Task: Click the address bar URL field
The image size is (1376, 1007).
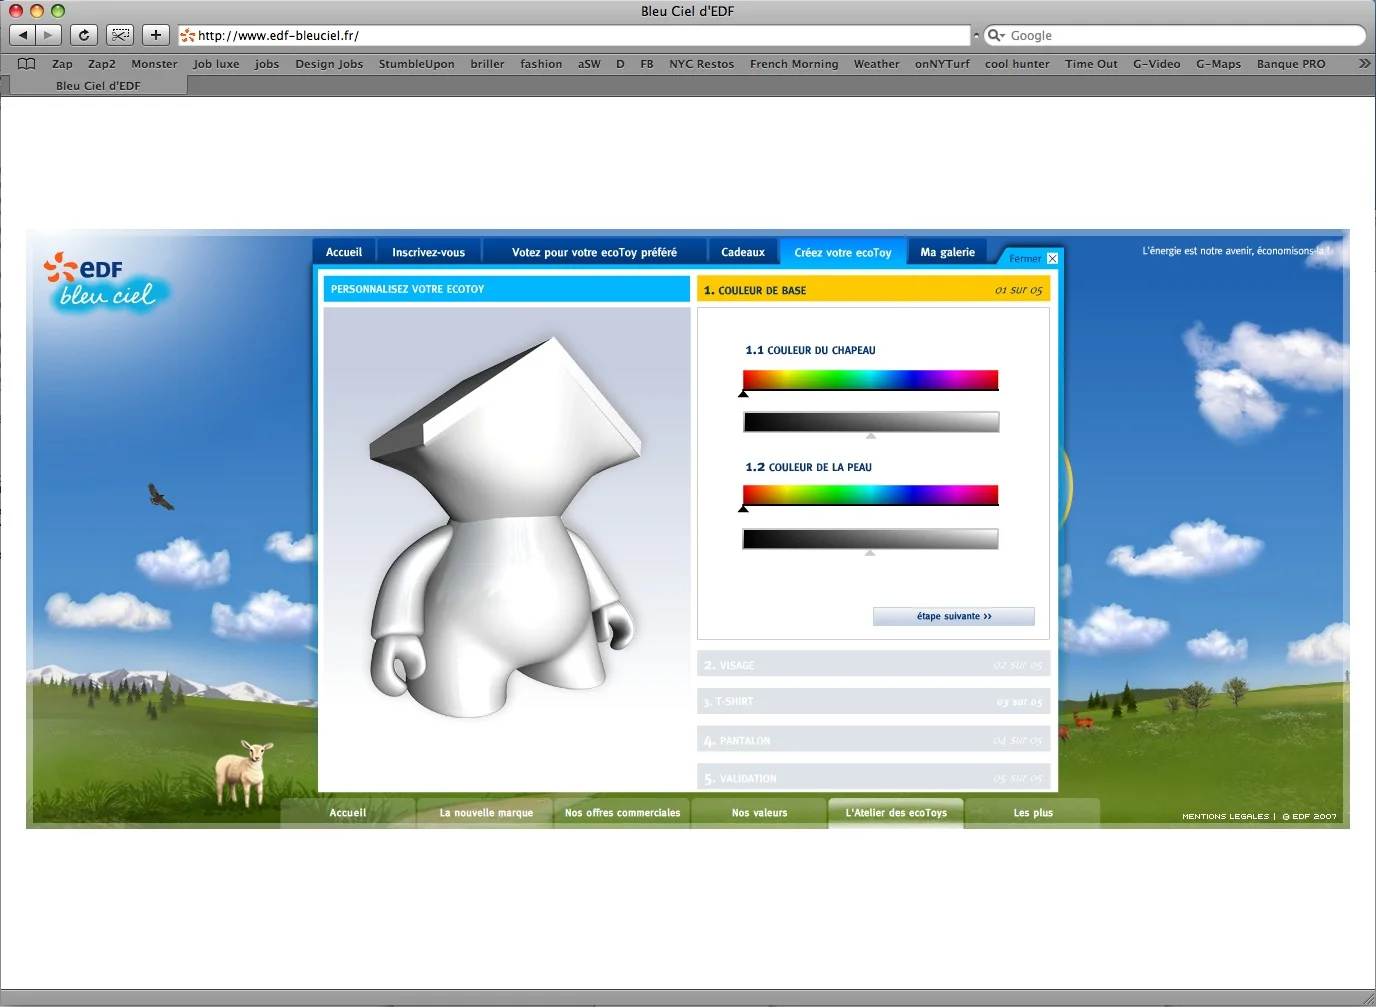Action: click(x=574, y=35)
